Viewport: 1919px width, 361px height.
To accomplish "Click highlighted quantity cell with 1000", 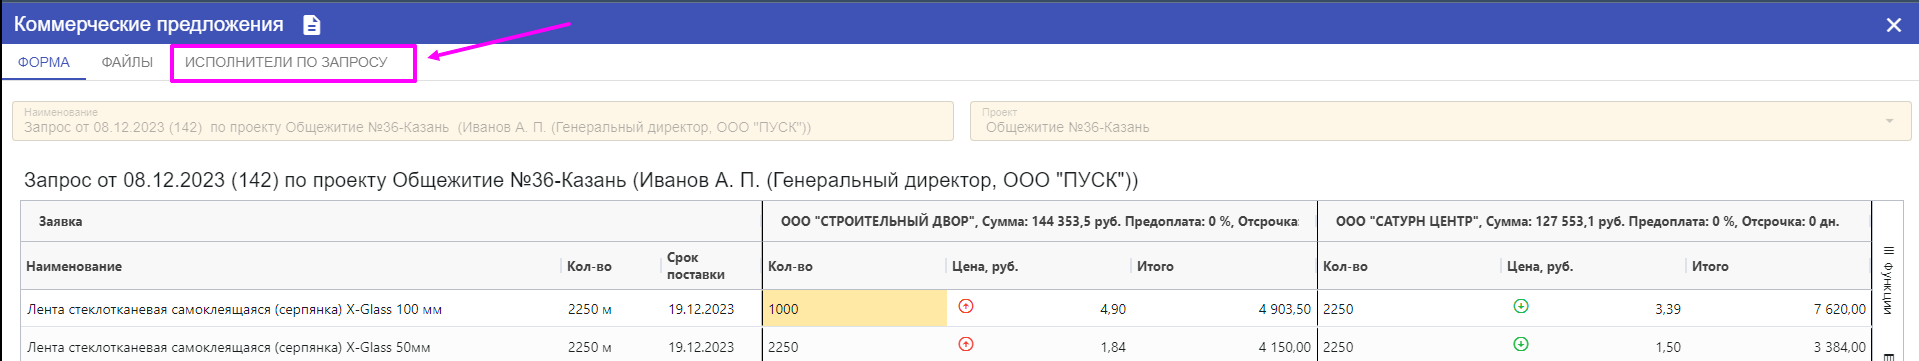I will tap(854, 309).
